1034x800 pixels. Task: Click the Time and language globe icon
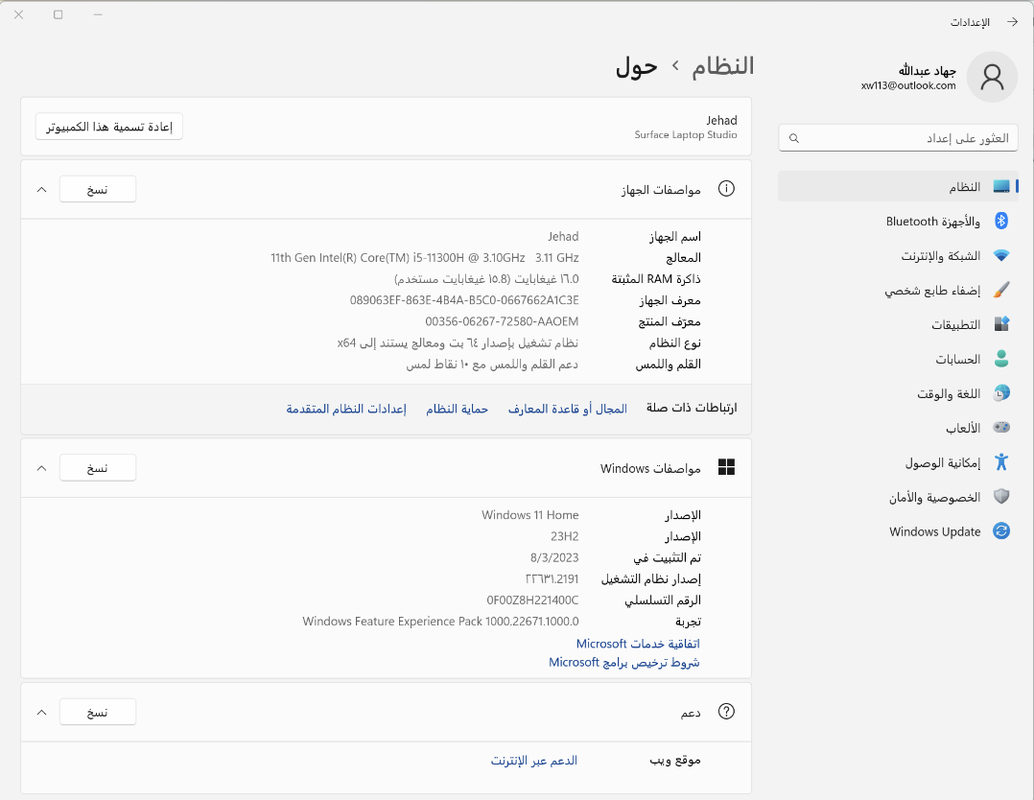click(1001, 393)
